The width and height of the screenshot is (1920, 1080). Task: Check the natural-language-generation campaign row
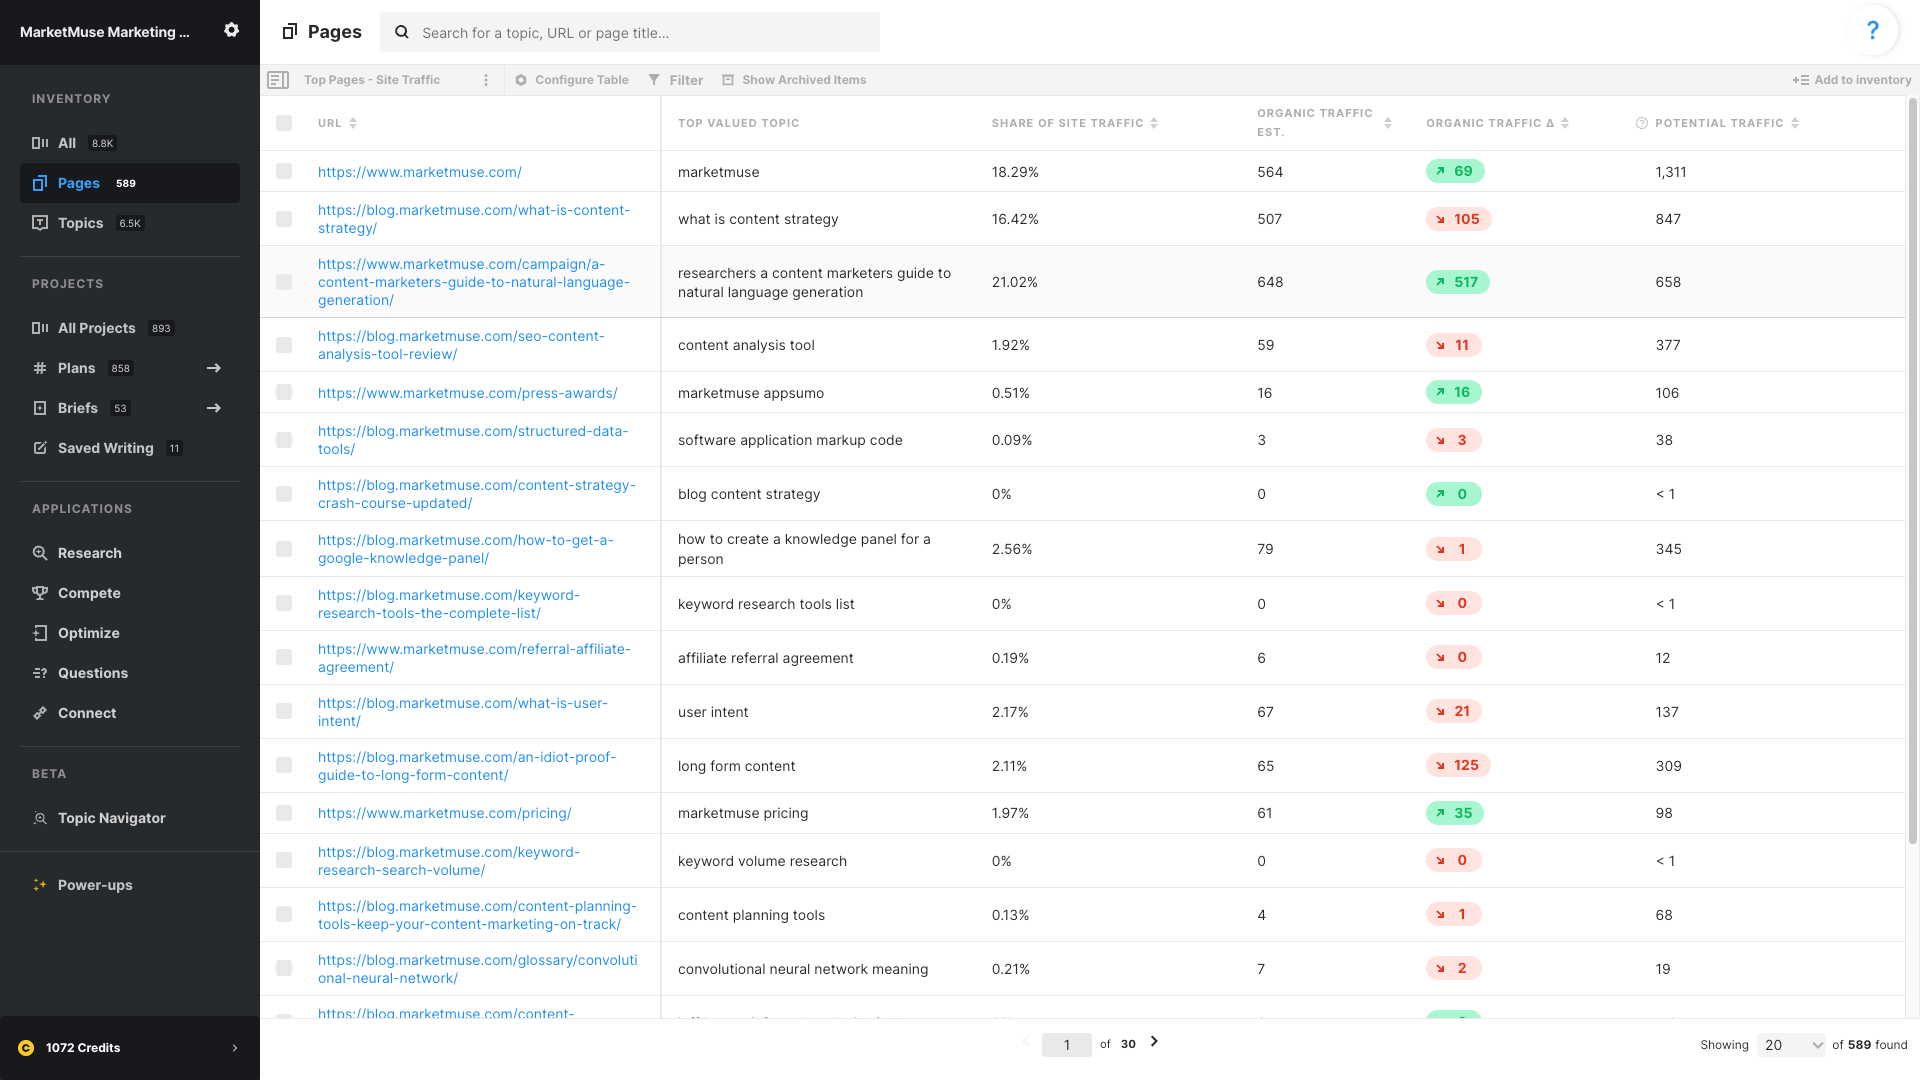coord(284,282)
